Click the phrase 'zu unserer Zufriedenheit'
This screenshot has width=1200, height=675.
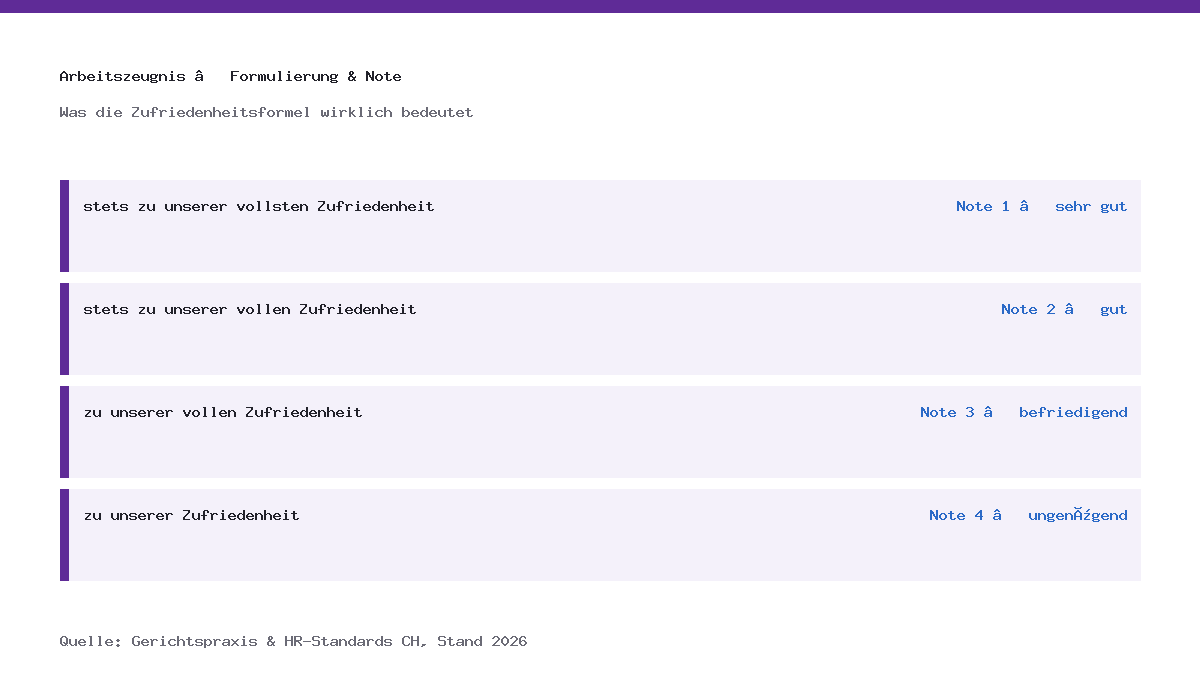(191, 515)
